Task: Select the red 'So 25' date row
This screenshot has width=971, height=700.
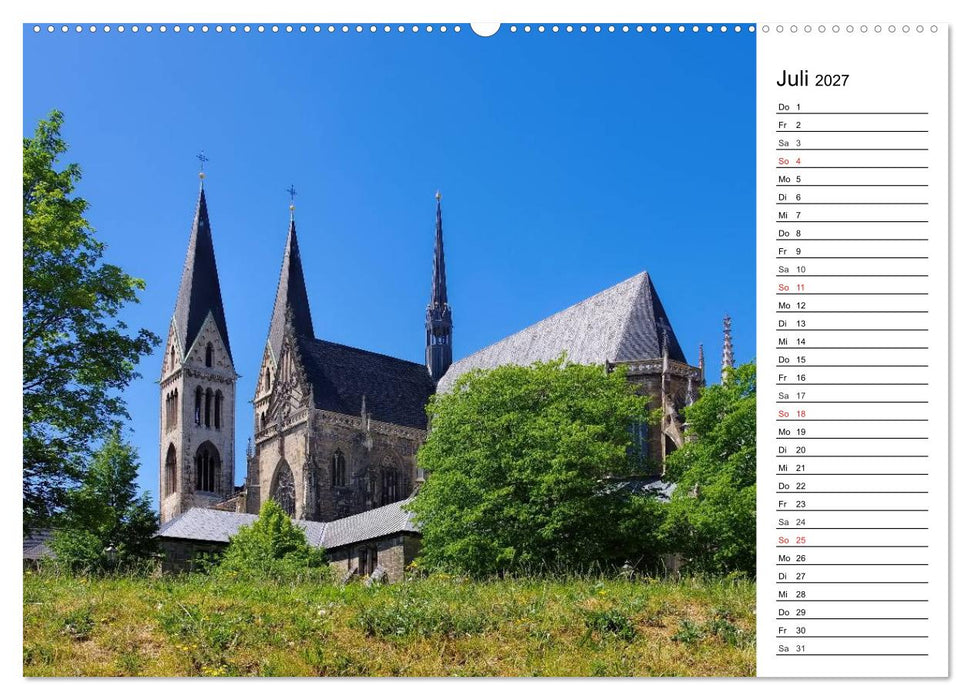Action: click(852, 540)
